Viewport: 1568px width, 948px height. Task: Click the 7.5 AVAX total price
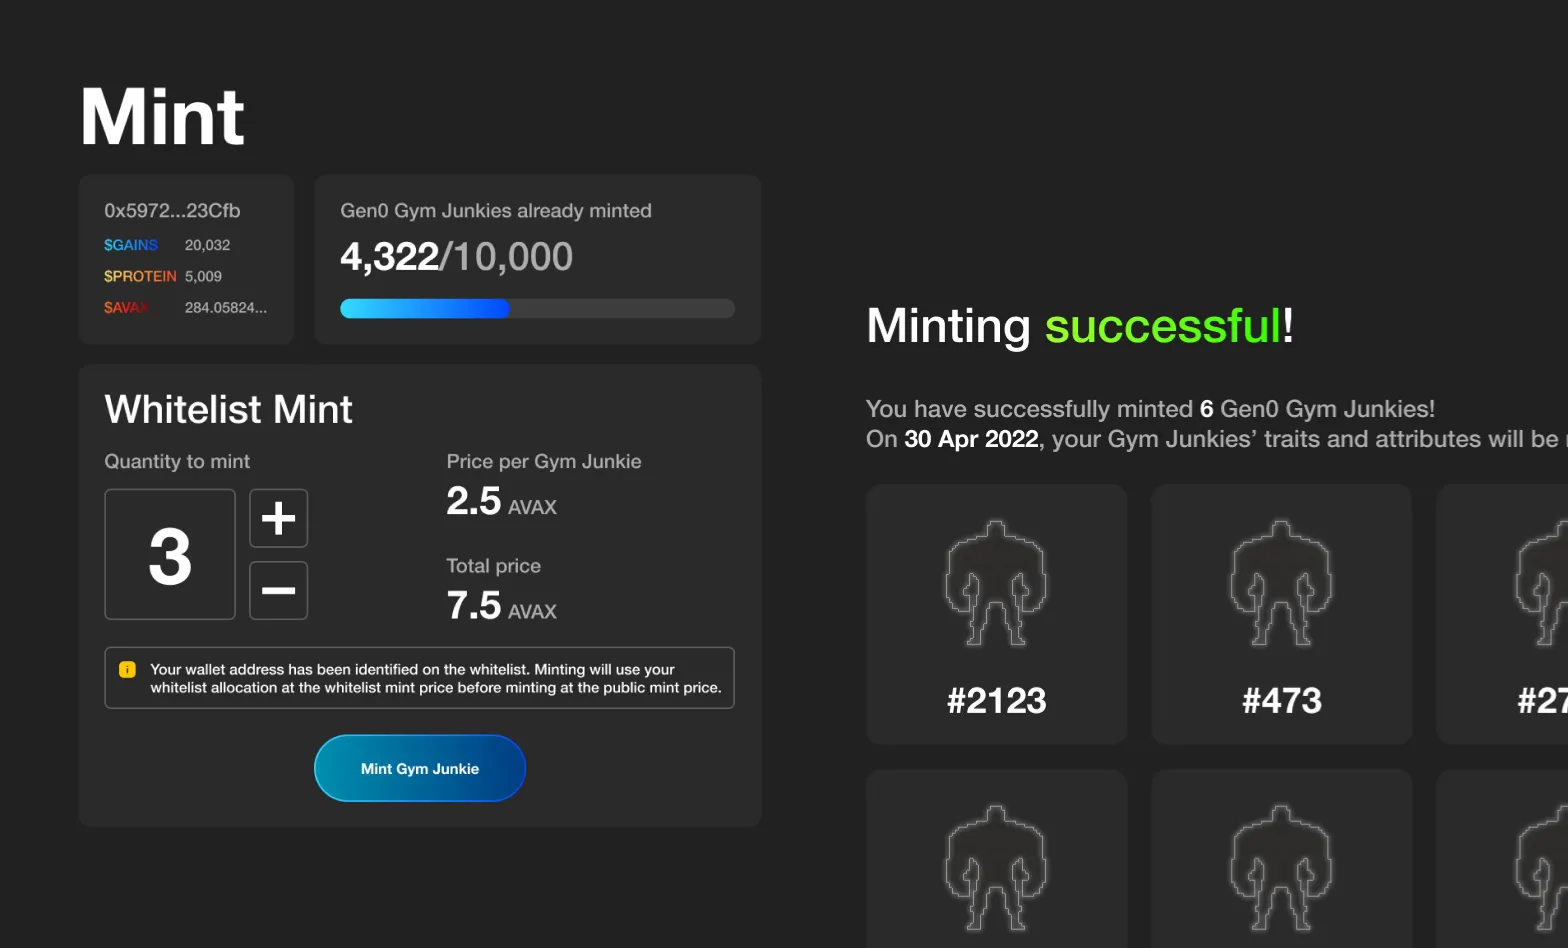tap(501, 605)
